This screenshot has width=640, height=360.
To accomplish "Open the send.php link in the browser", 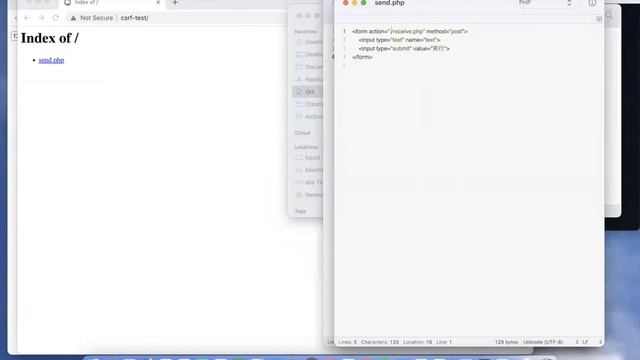I will tap(51, 60).
